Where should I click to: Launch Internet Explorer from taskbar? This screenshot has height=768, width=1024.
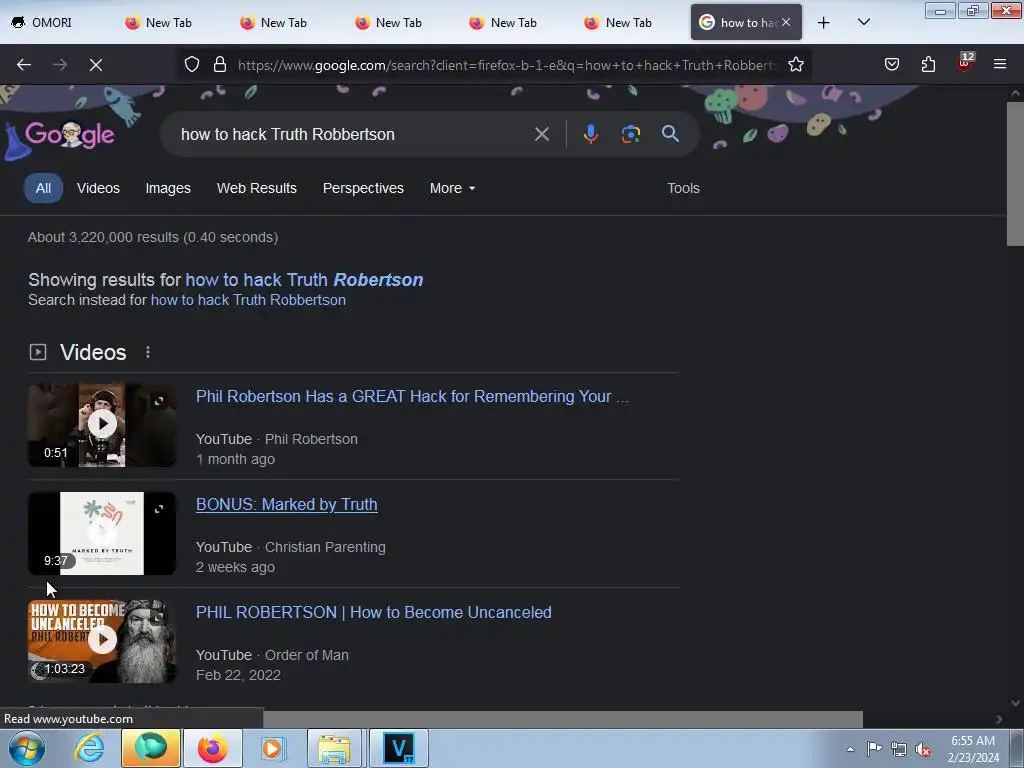coord(89,748)
